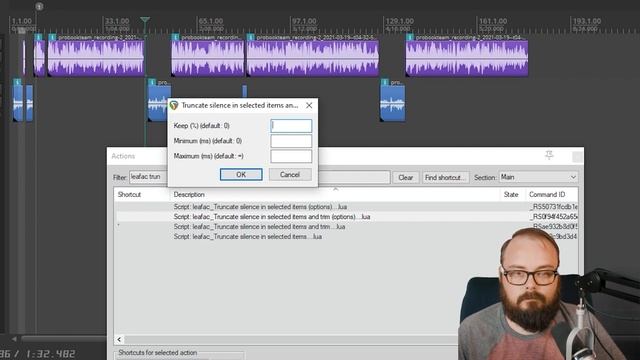The width and height of the screenshot is (640, 360).
Task: Click the Actions filter field with 'leafac trun'
Action: [x=148, y=177]
